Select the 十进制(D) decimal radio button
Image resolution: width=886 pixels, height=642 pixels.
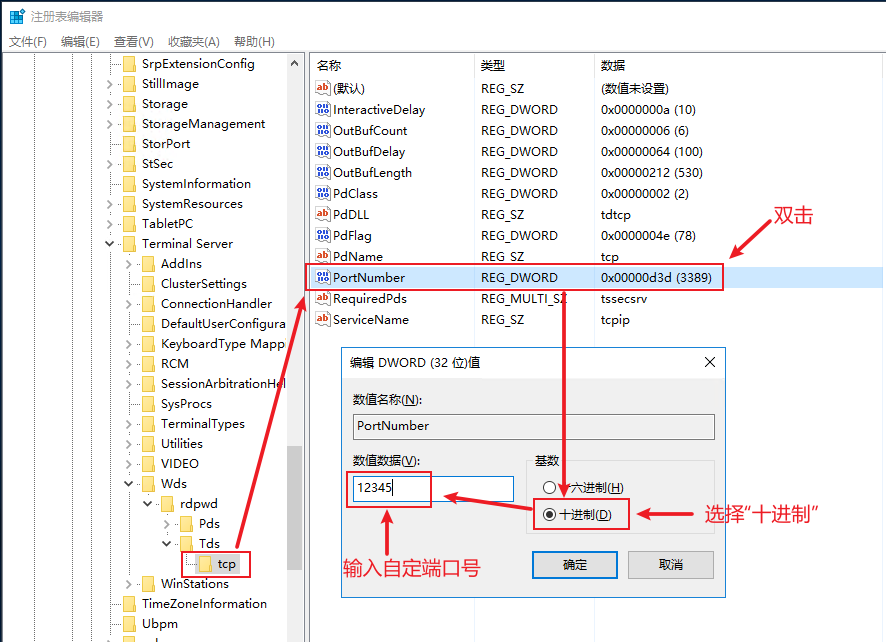click(549, 514)
